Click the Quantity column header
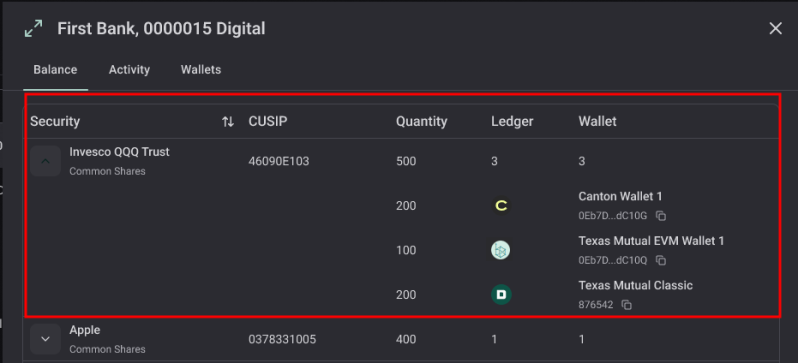This screenshot has height=363, width=798. coord(421,122)
